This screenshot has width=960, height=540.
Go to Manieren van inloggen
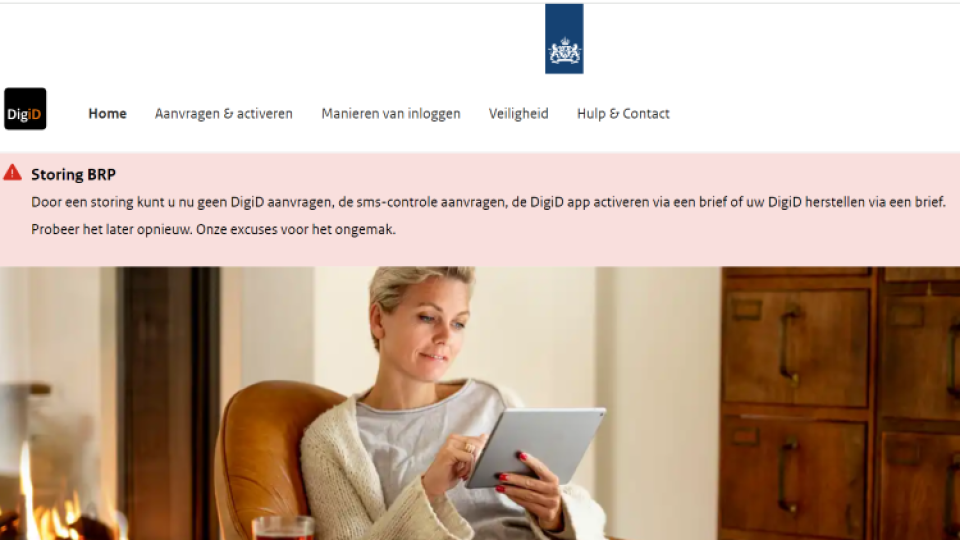coord(391,114)
